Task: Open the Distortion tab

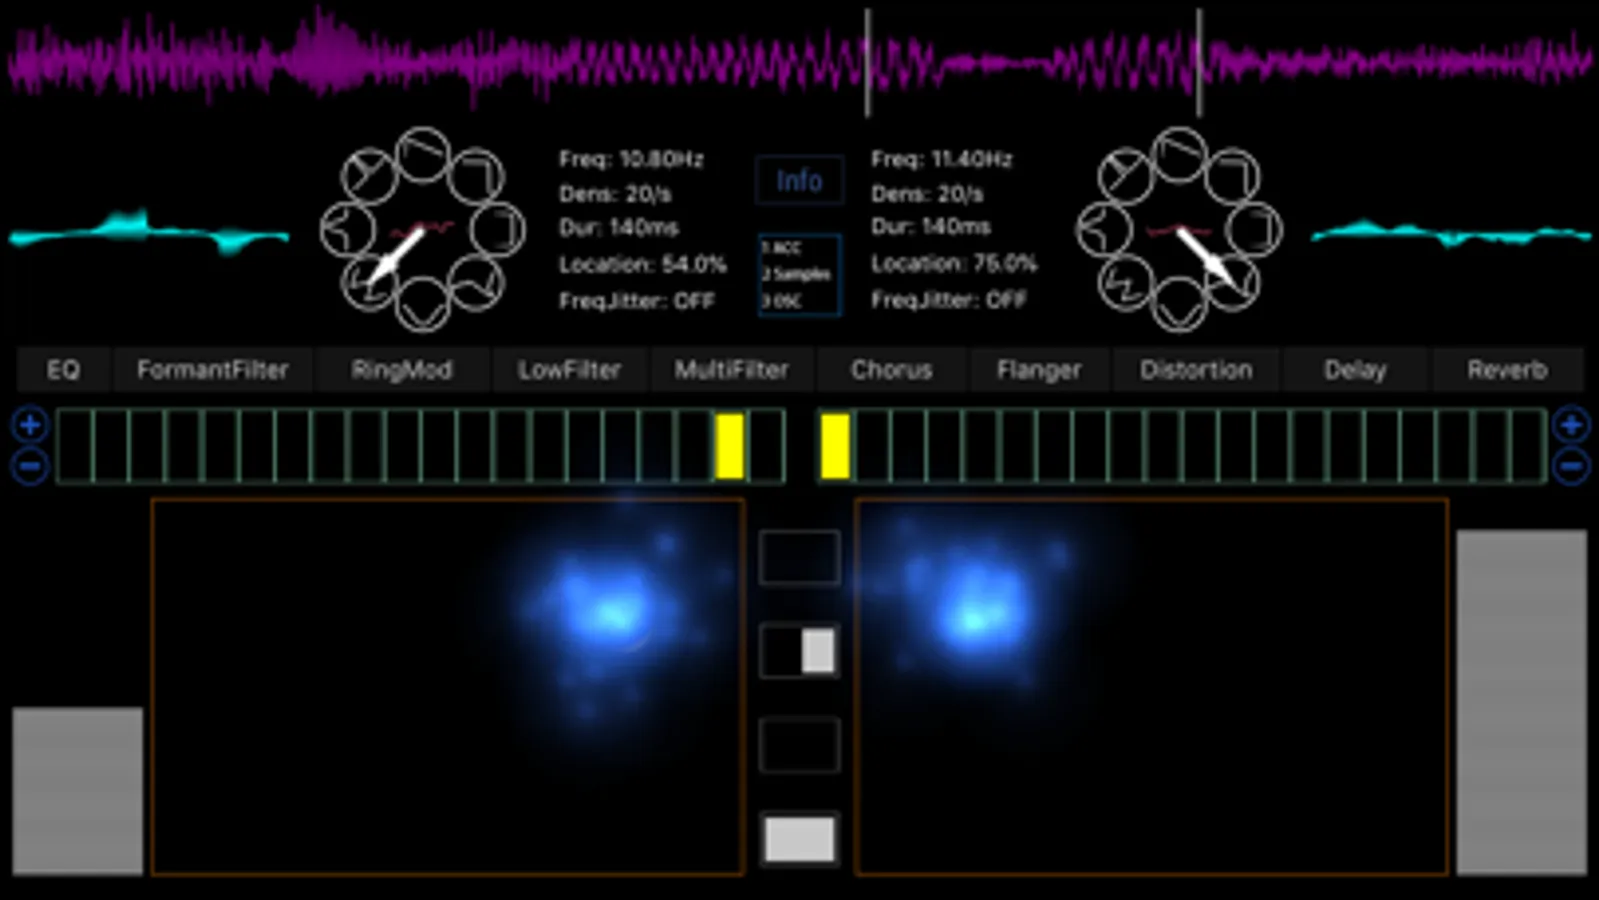Action: pos(1196,370)
